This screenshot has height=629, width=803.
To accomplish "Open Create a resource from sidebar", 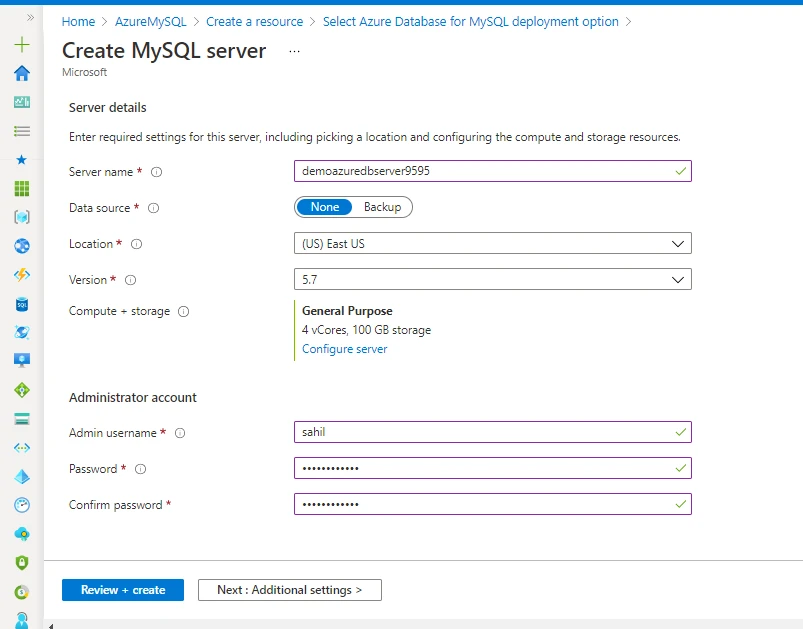I will tap(20, 44).
